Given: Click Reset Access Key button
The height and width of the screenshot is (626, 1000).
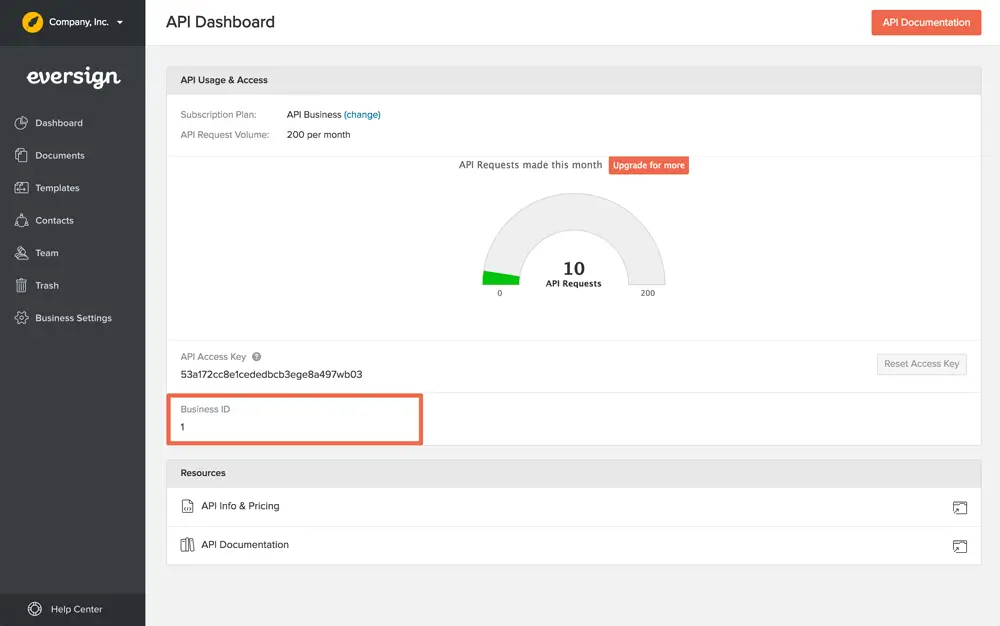Looking at the screenshot, I should pyautogui.click(x=922, y=364).
